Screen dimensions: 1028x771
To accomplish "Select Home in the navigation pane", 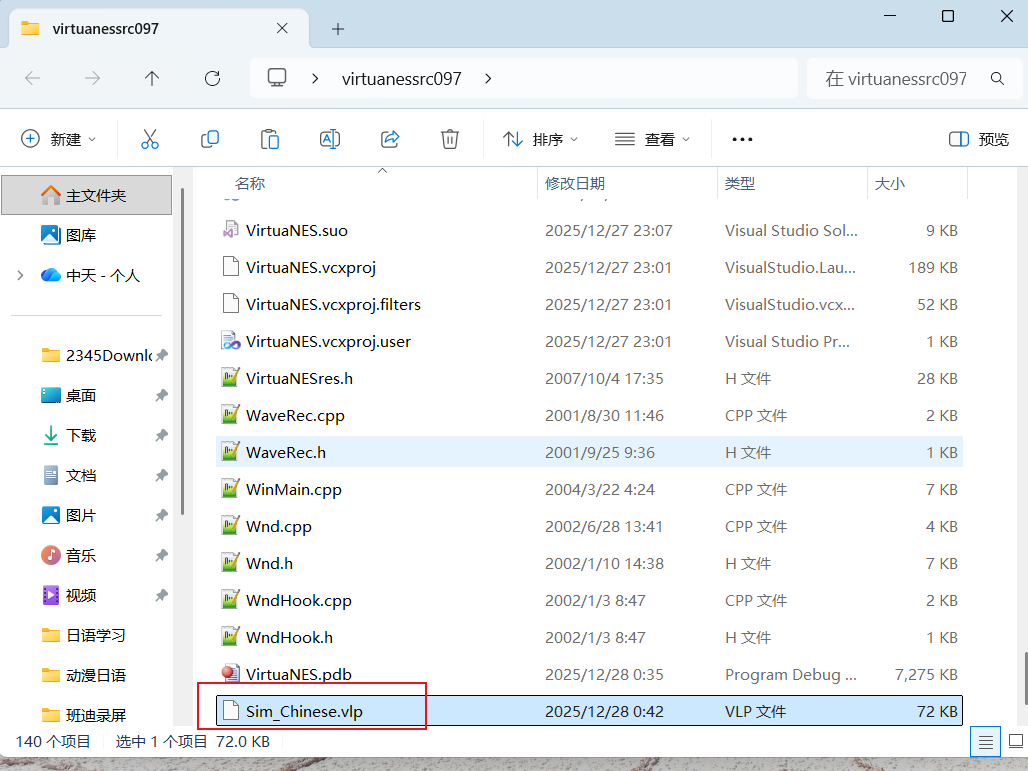I will (87, 195).
